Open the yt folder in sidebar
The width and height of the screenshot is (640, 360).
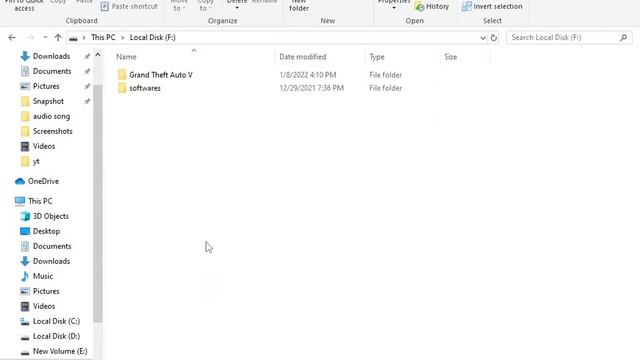pos(36,161)
